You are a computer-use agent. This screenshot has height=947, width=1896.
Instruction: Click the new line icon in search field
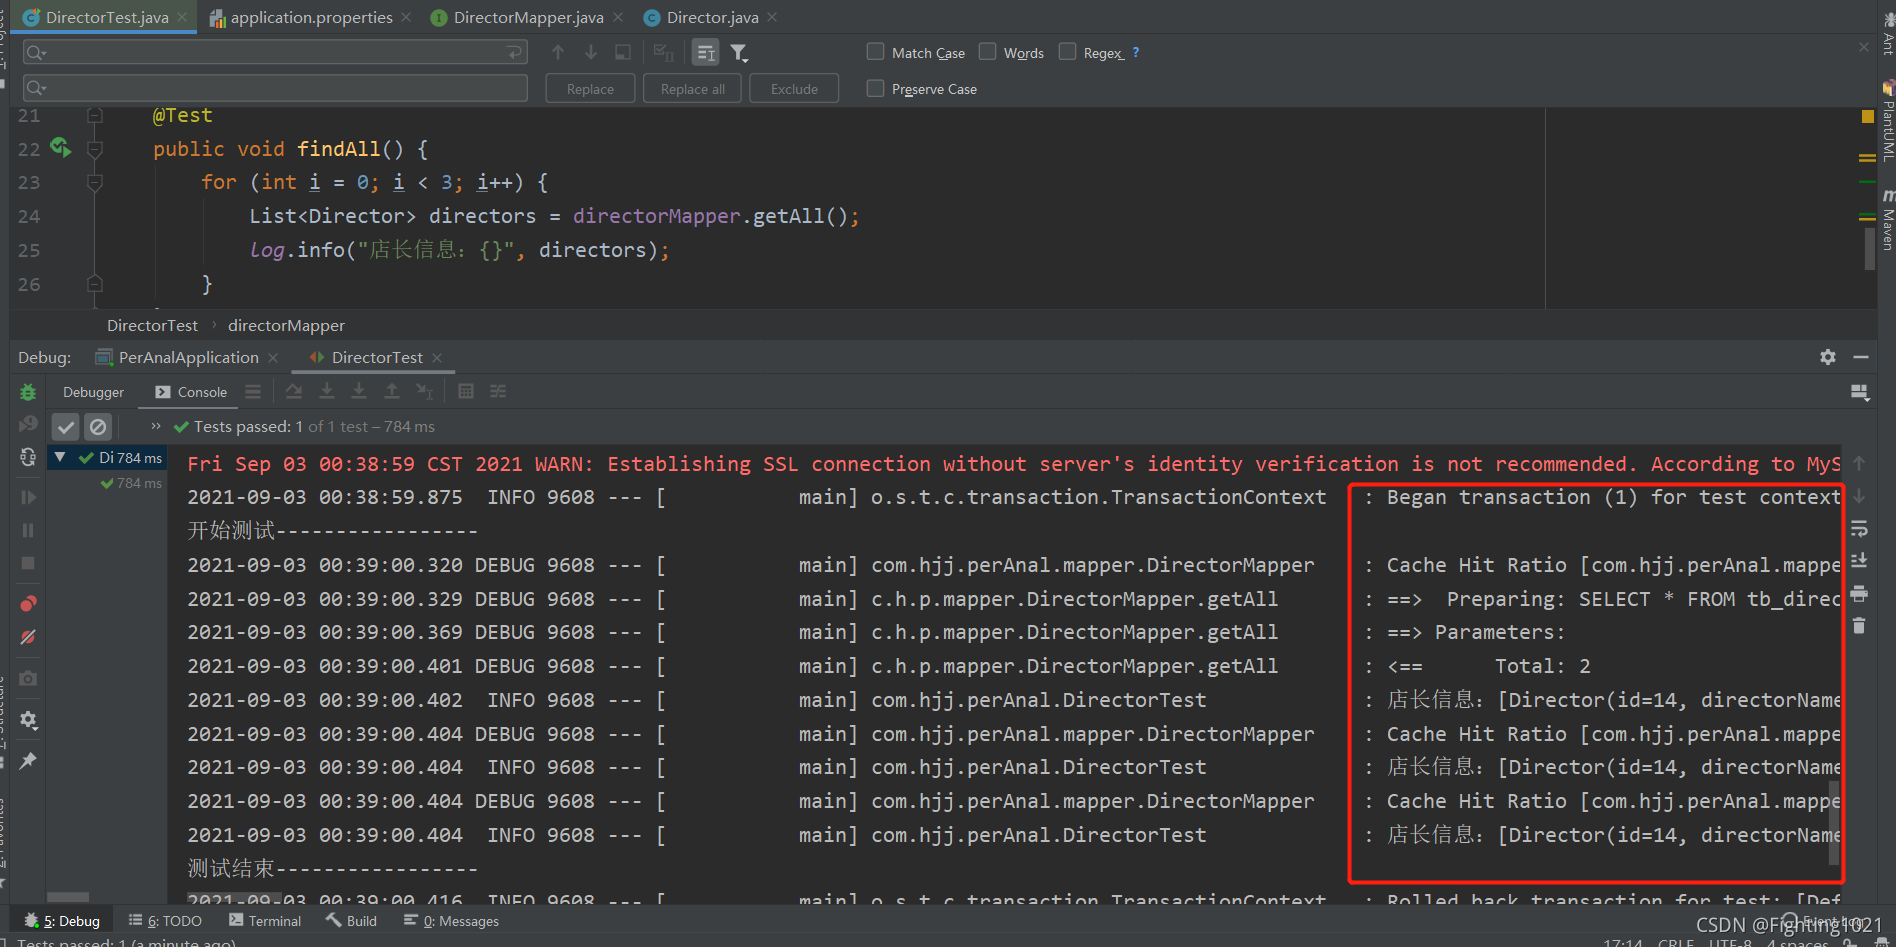[515, 52]
